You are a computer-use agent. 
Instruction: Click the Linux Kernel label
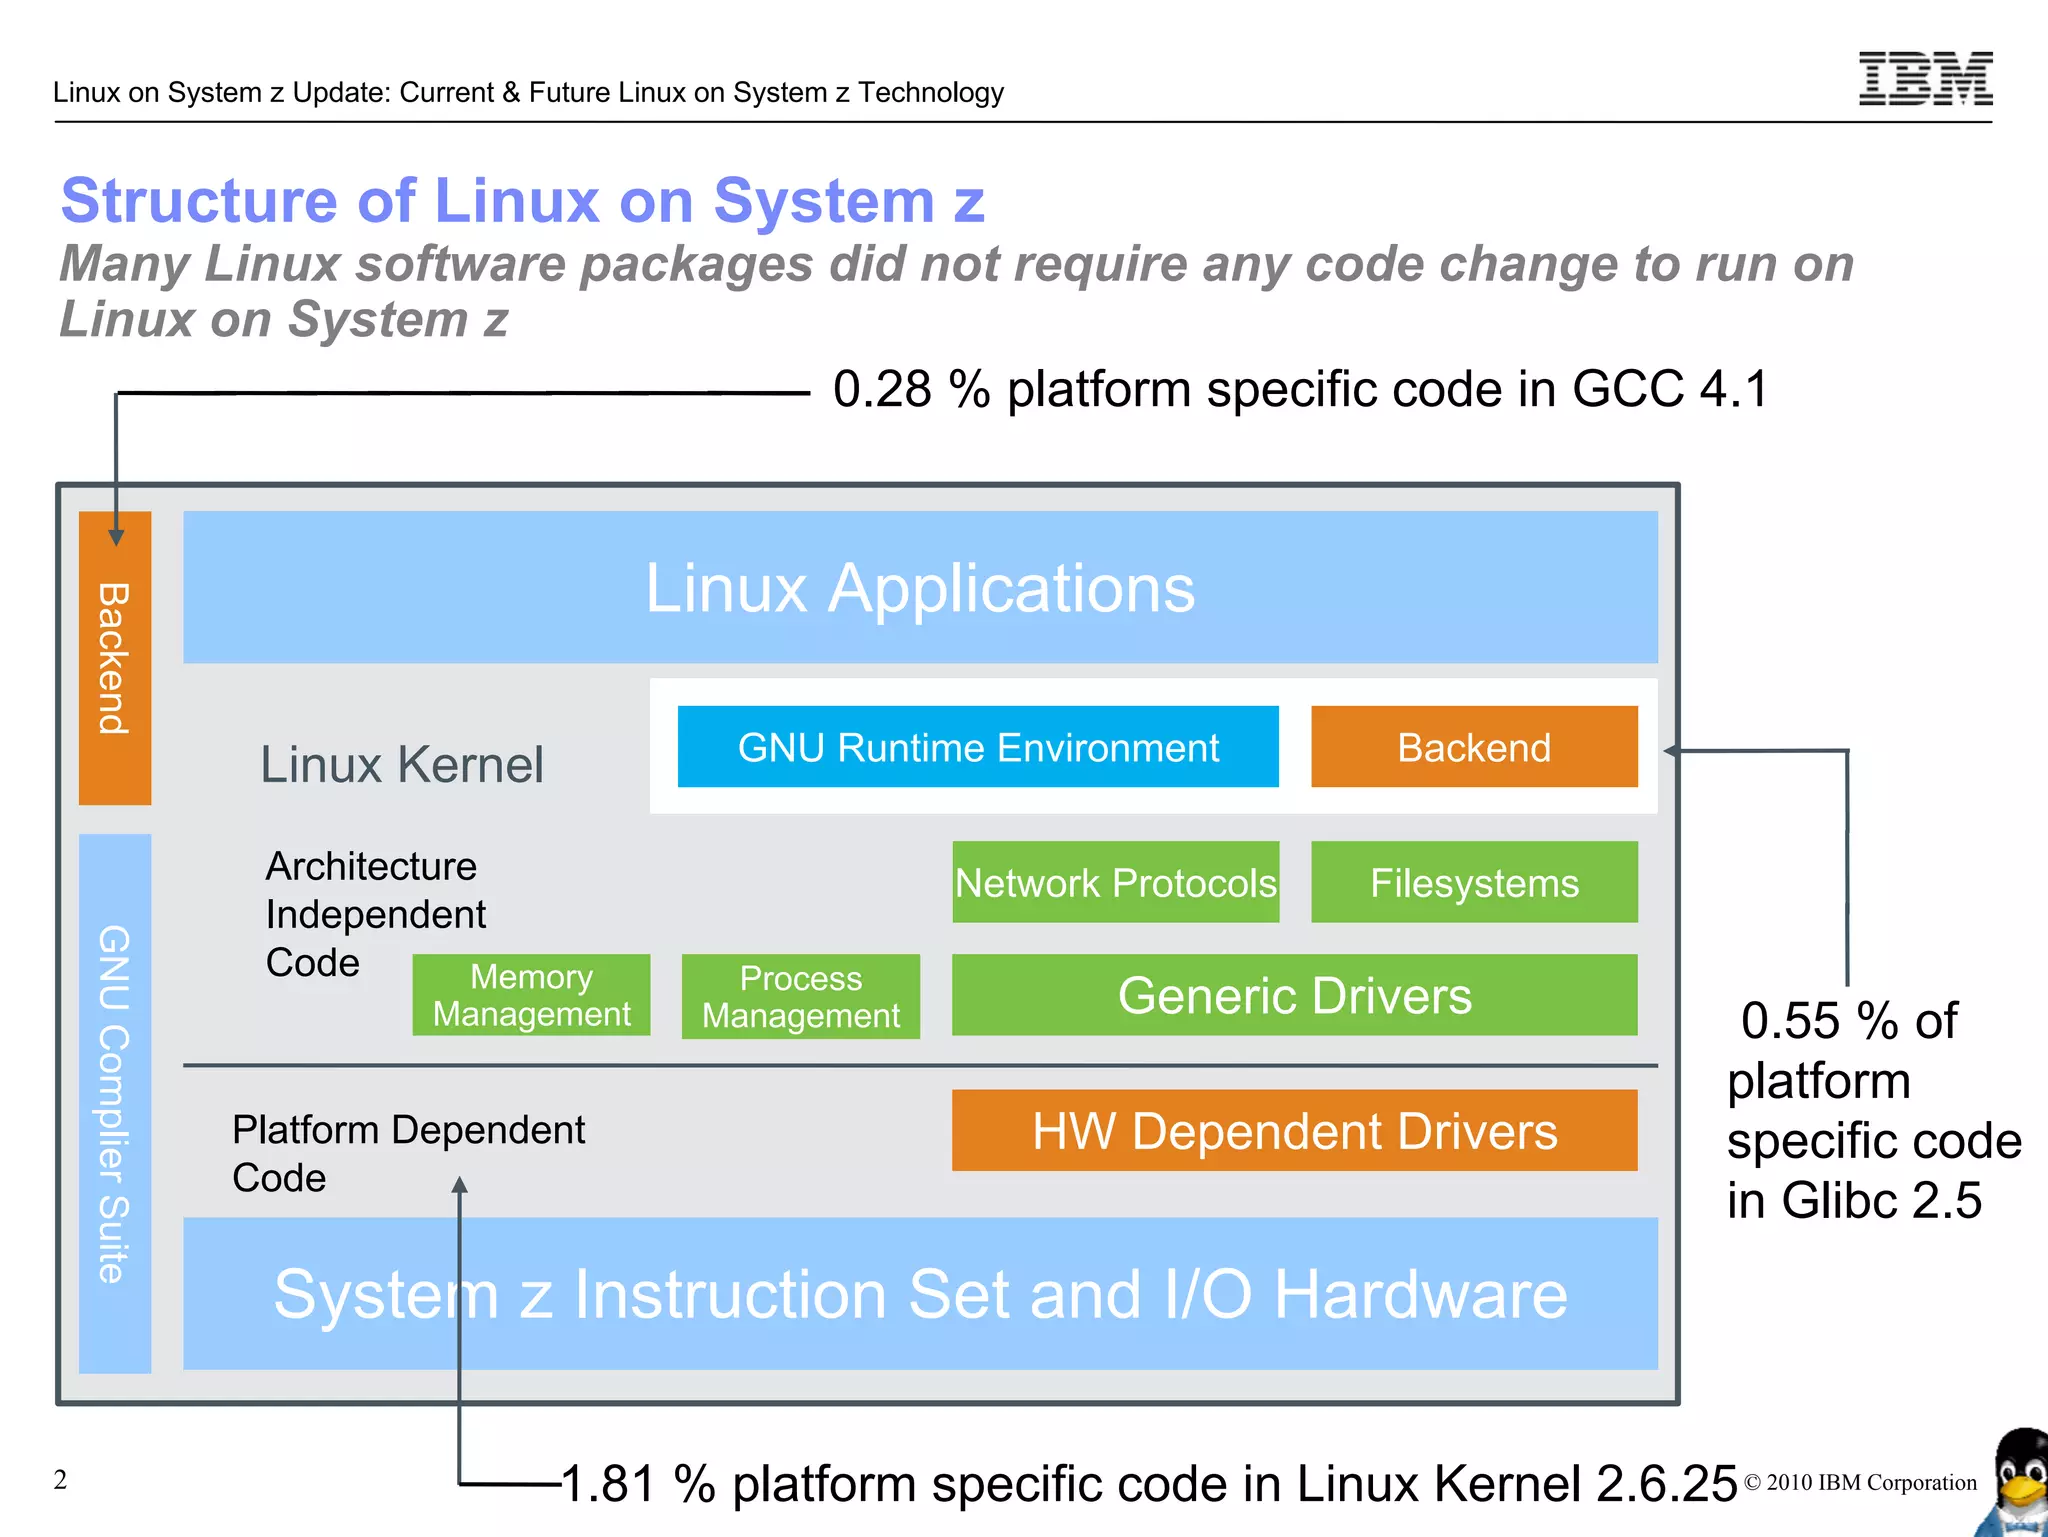tap(402, 765)
